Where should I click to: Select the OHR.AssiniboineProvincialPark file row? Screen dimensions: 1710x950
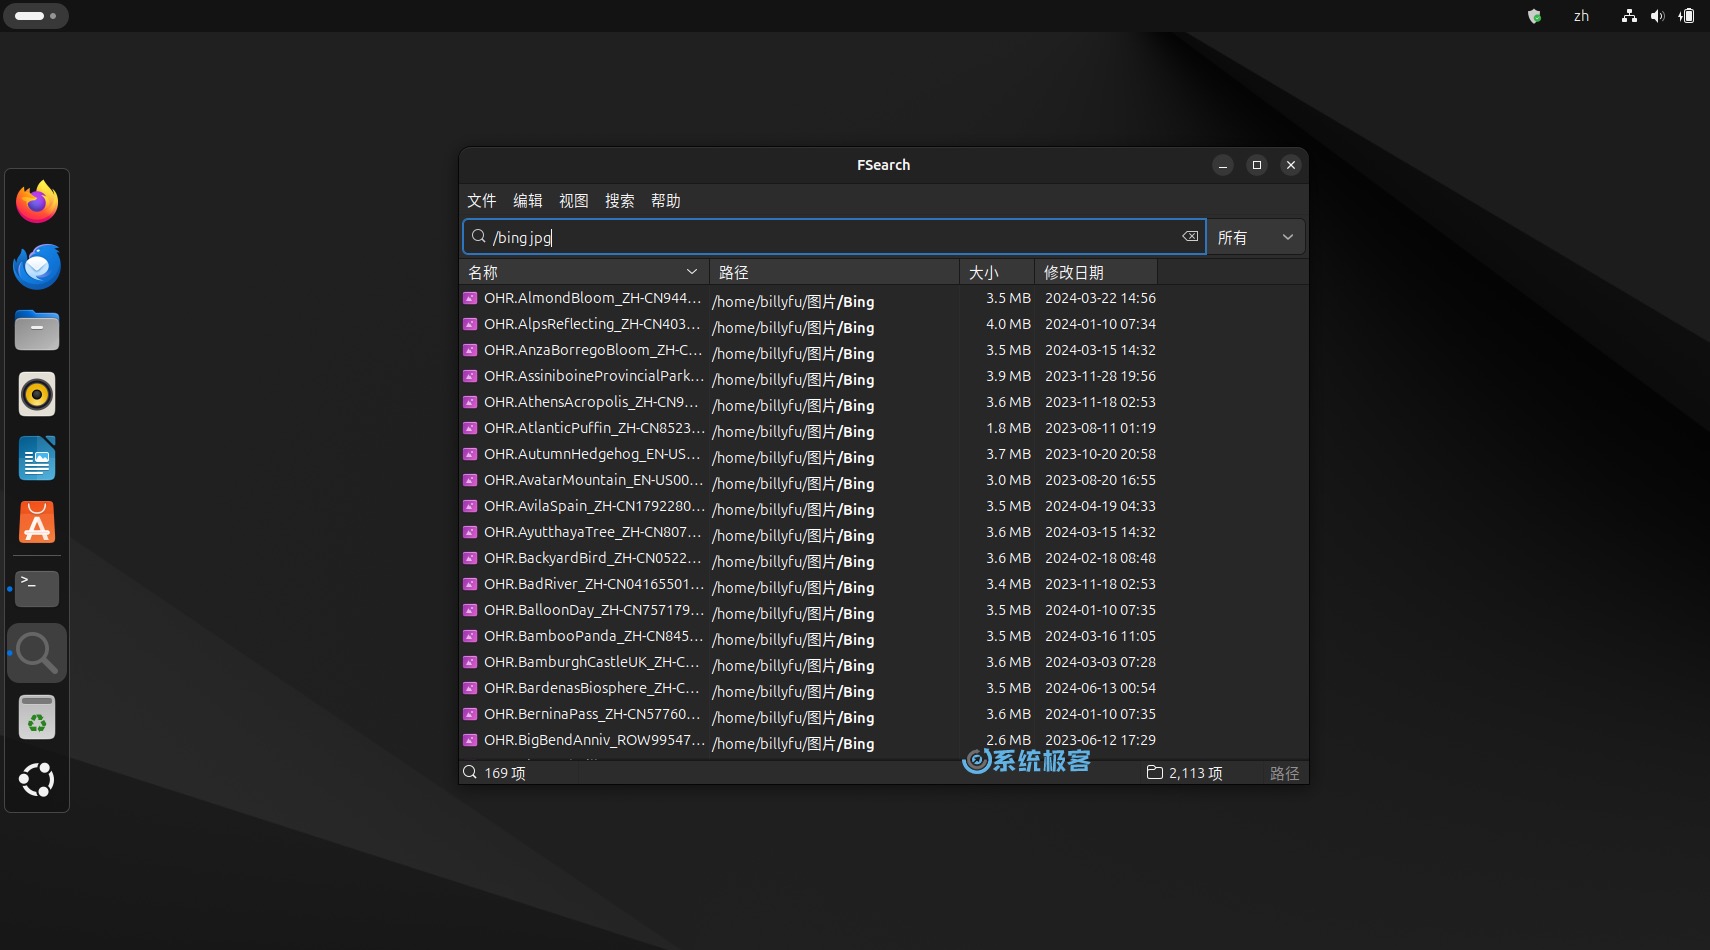point(883,376)
